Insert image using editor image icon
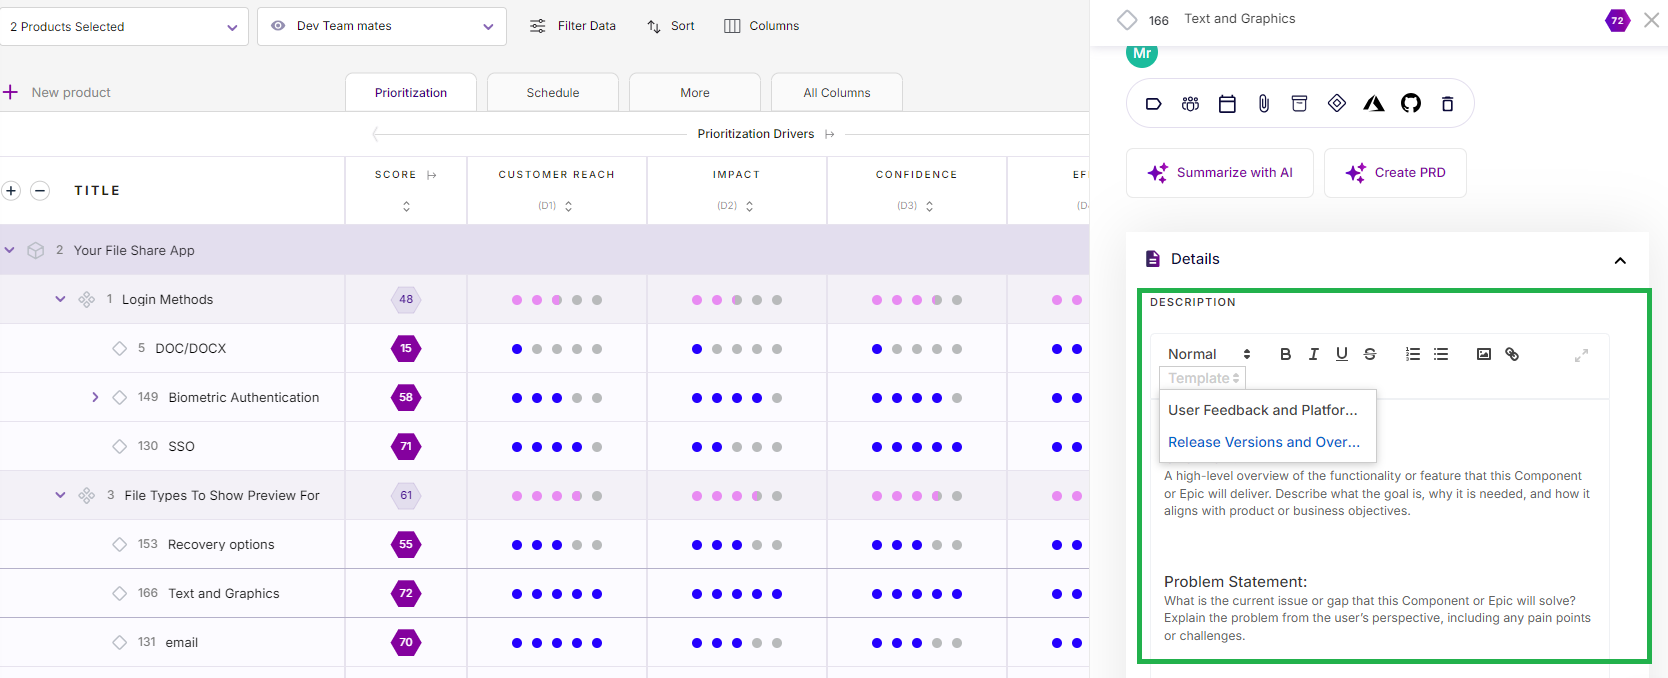 click(x=1484, y=354)
